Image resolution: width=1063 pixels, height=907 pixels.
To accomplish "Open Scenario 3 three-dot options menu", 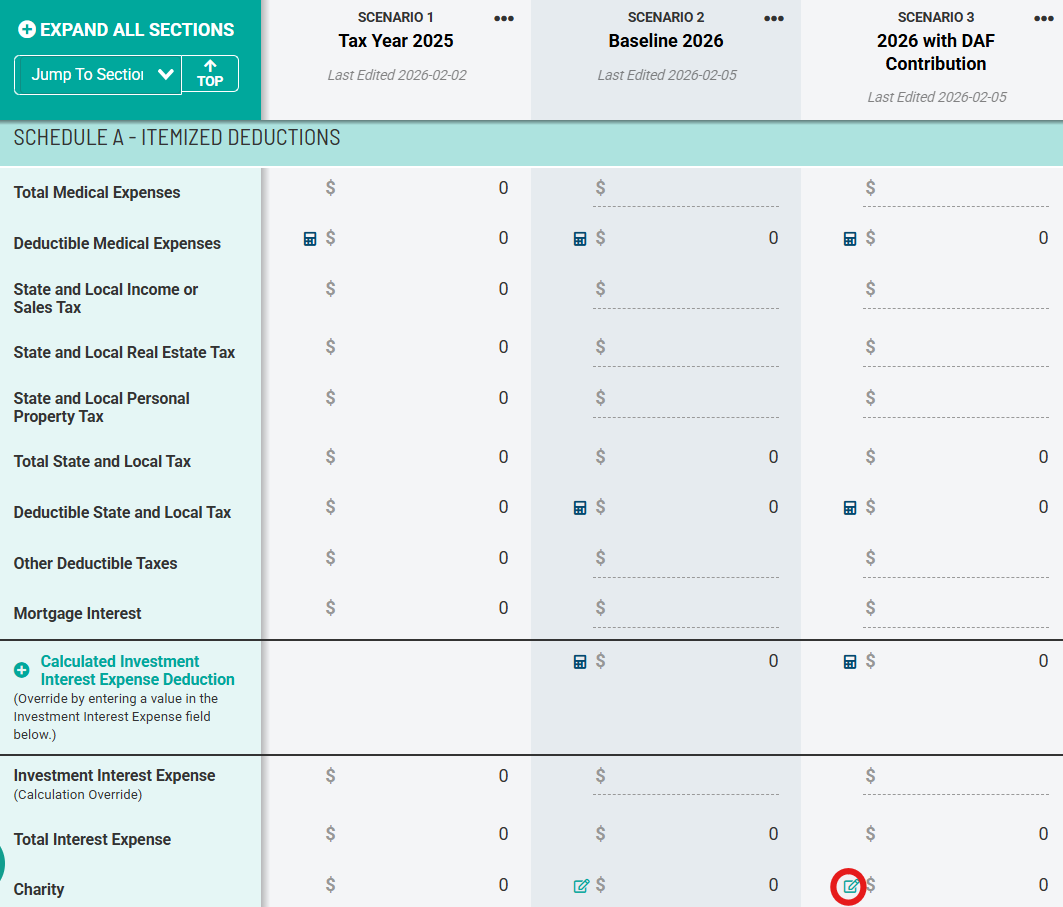I will (1044, 19).
